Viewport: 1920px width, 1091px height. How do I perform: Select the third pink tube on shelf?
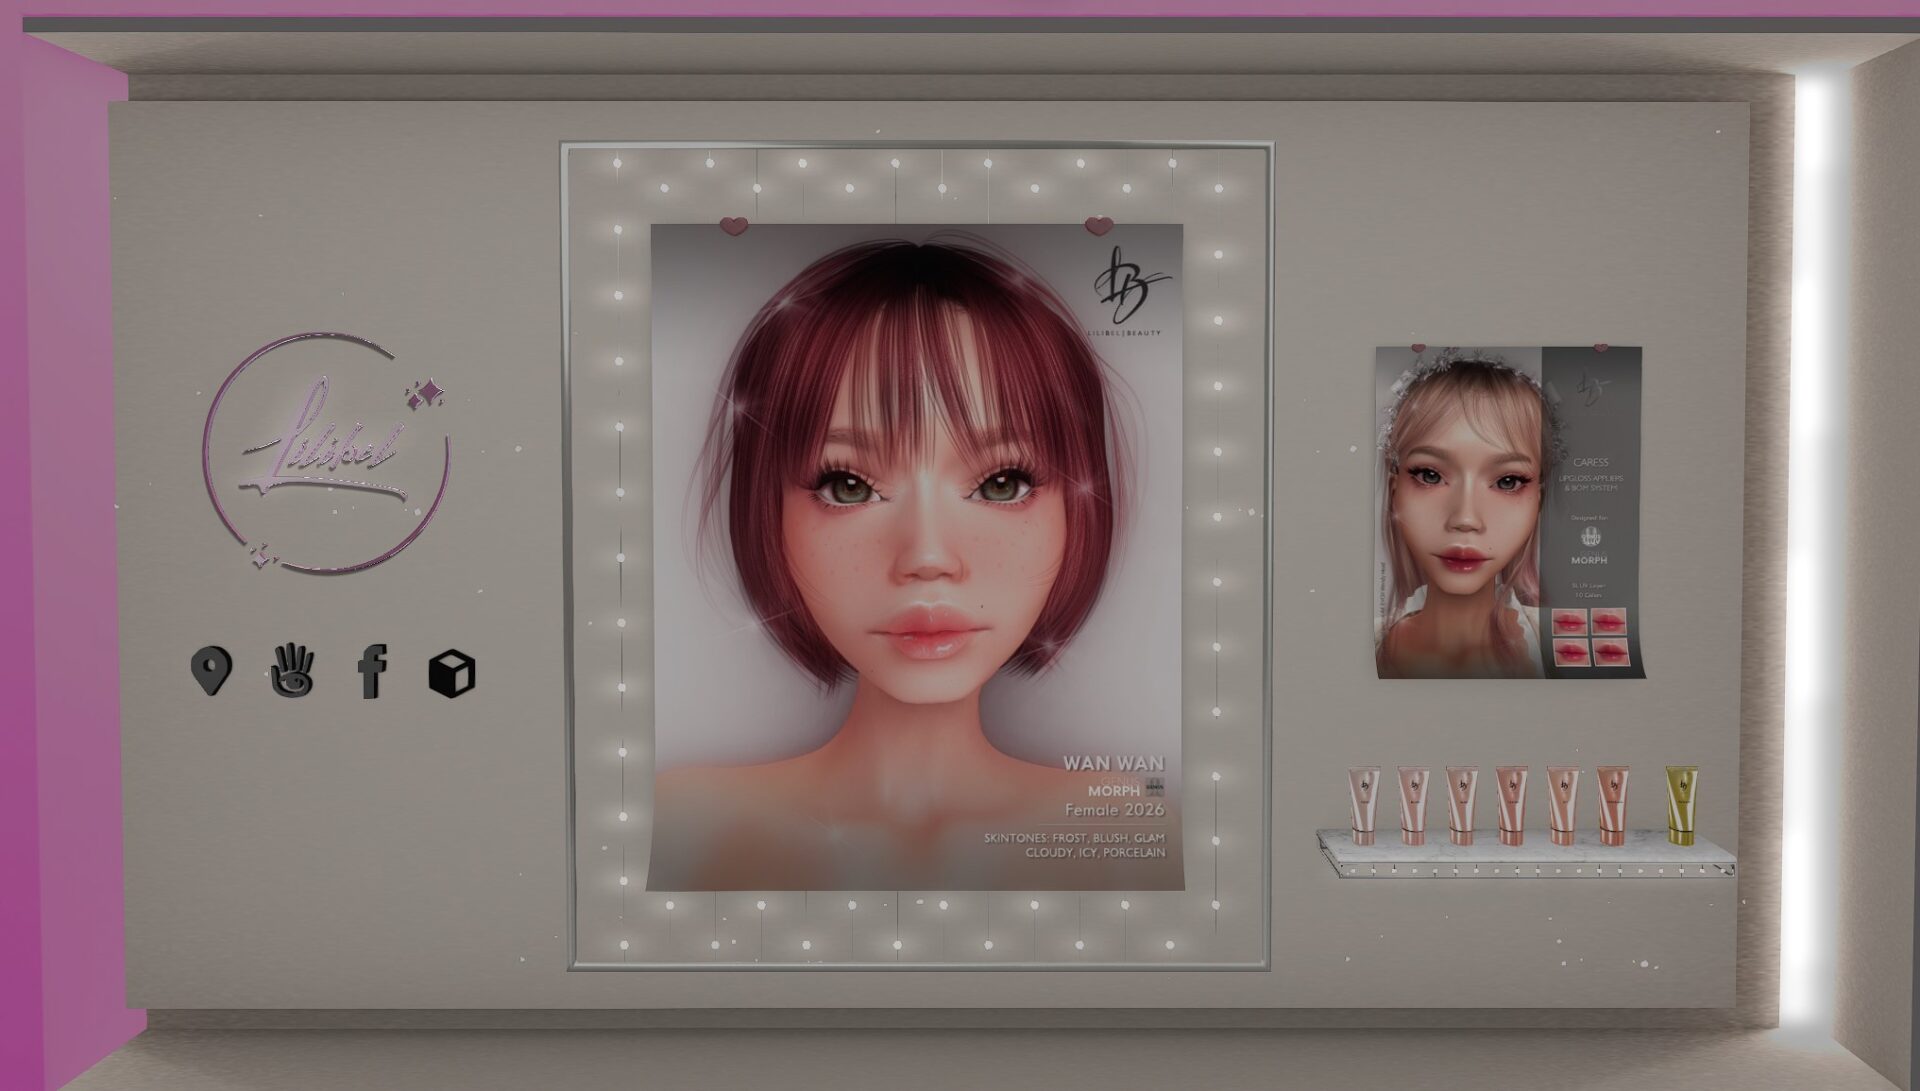coord(1461,806)
